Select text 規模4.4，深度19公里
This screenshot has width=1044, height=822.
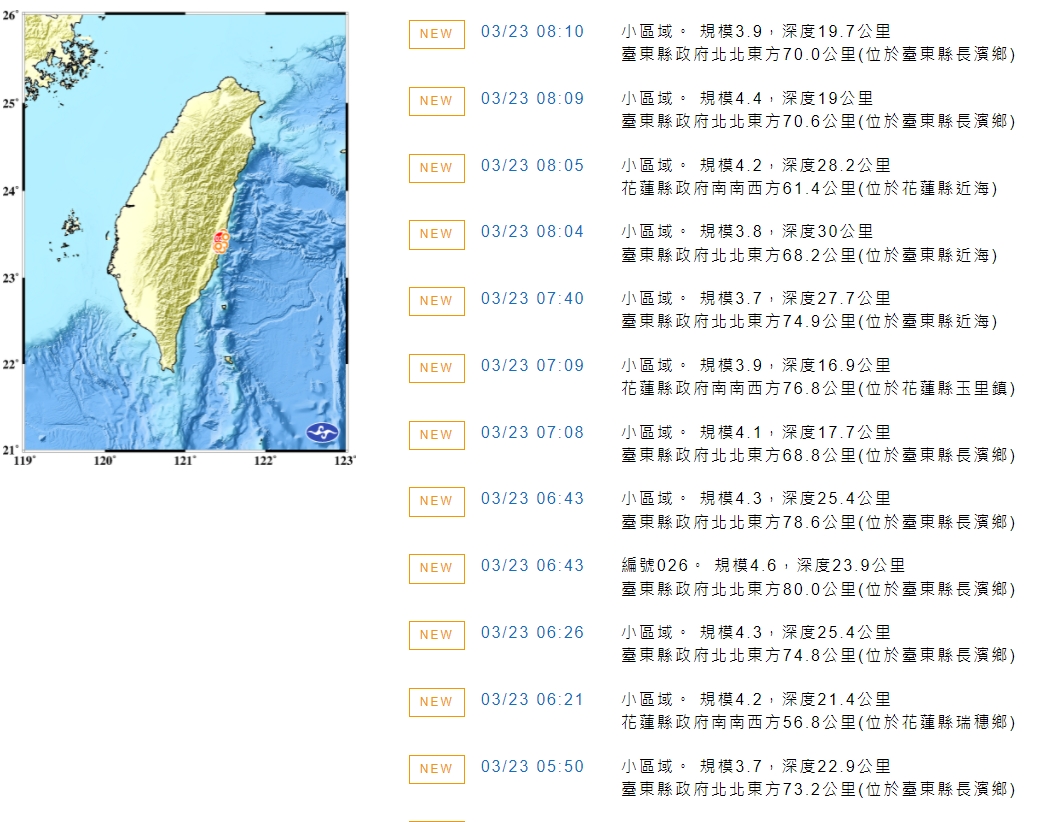(x=786, y=99)
